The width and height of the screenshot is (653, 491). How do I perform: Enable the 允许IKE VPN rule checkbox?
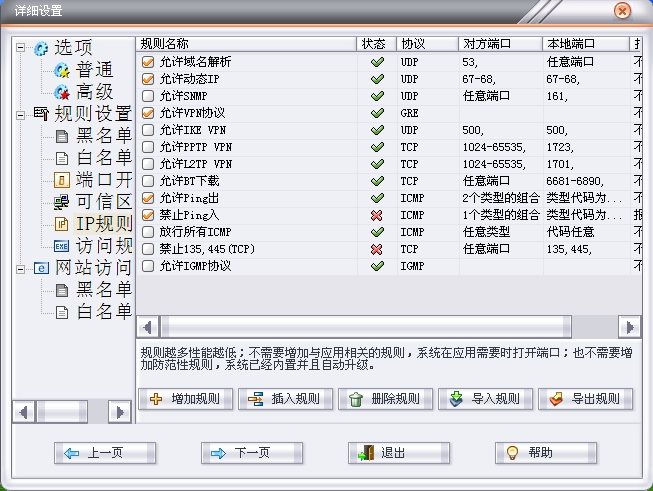tap(148, 130)
